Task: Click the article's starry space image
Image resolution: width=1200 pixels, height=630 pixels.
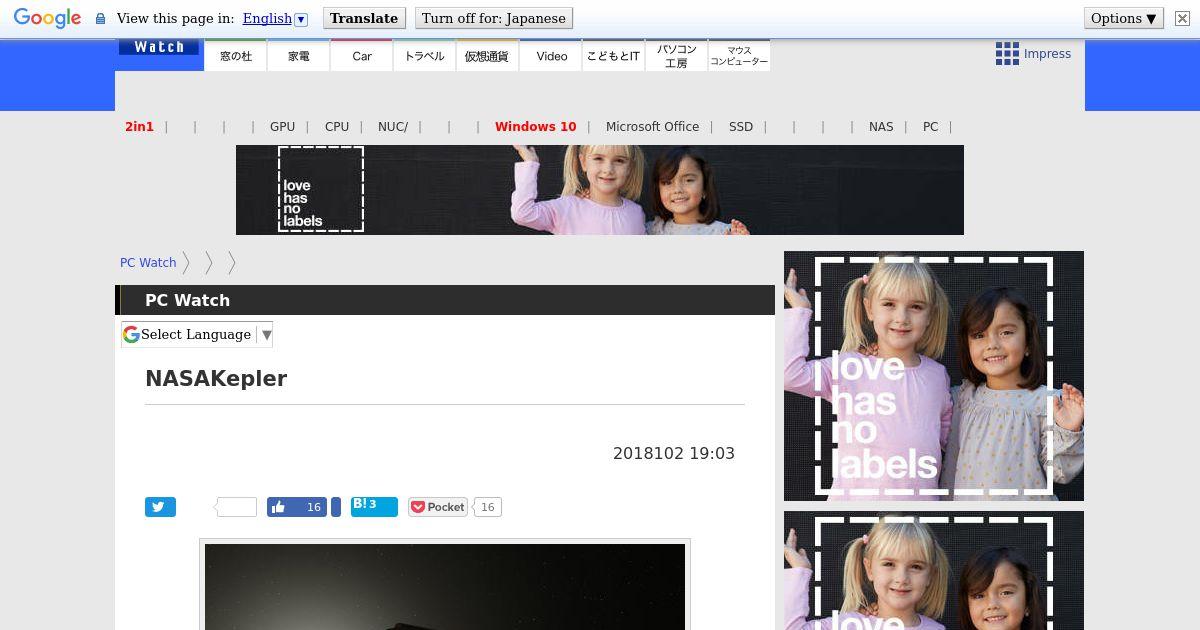Action: coord(445,587)
